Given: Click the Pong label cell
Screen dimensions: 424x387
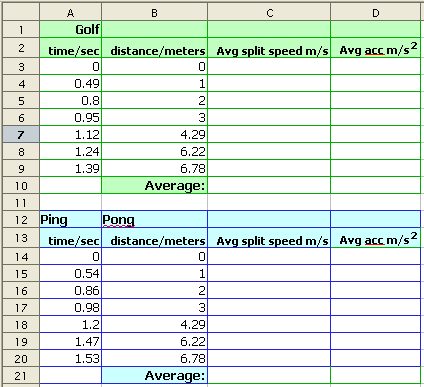Looking at the screenshot, I should pyautogui.click(x=154, y=219).
